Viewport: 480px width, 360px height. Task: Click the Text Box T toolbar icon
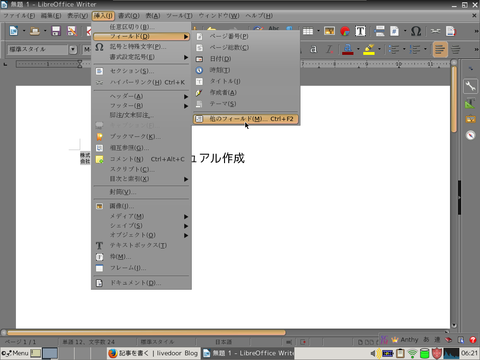click(x=360, y=31)
